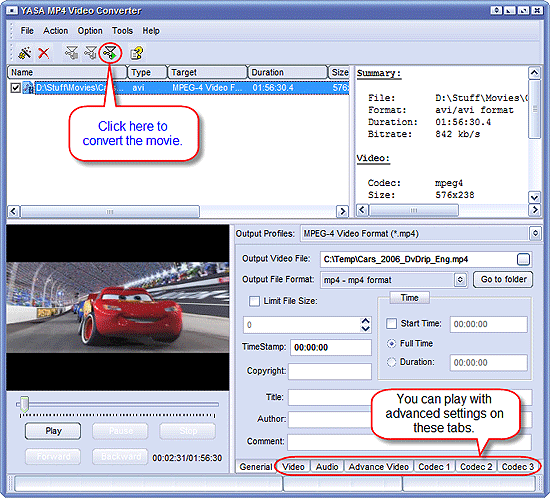Switch to the Codec 3 tab
The height and width of the screenshot is (498, 550).
click(x=518, y=467)
